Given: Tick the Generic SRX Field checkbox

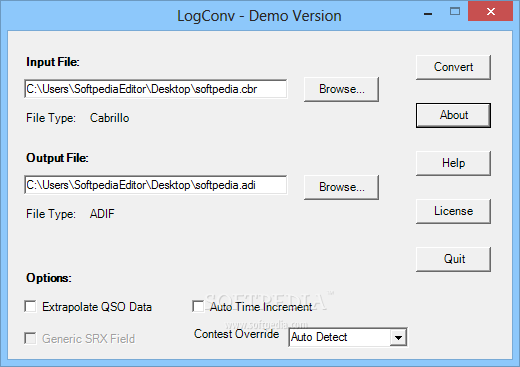Looking at the screenshot, I should 30,338.
